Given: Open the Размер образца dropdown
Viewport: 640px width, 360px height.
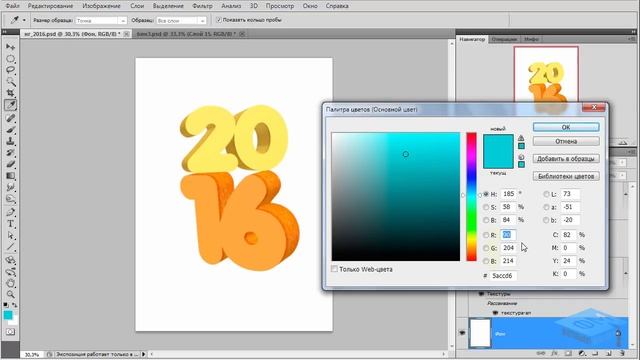Looking at the screenshot, I should [101, 20].
